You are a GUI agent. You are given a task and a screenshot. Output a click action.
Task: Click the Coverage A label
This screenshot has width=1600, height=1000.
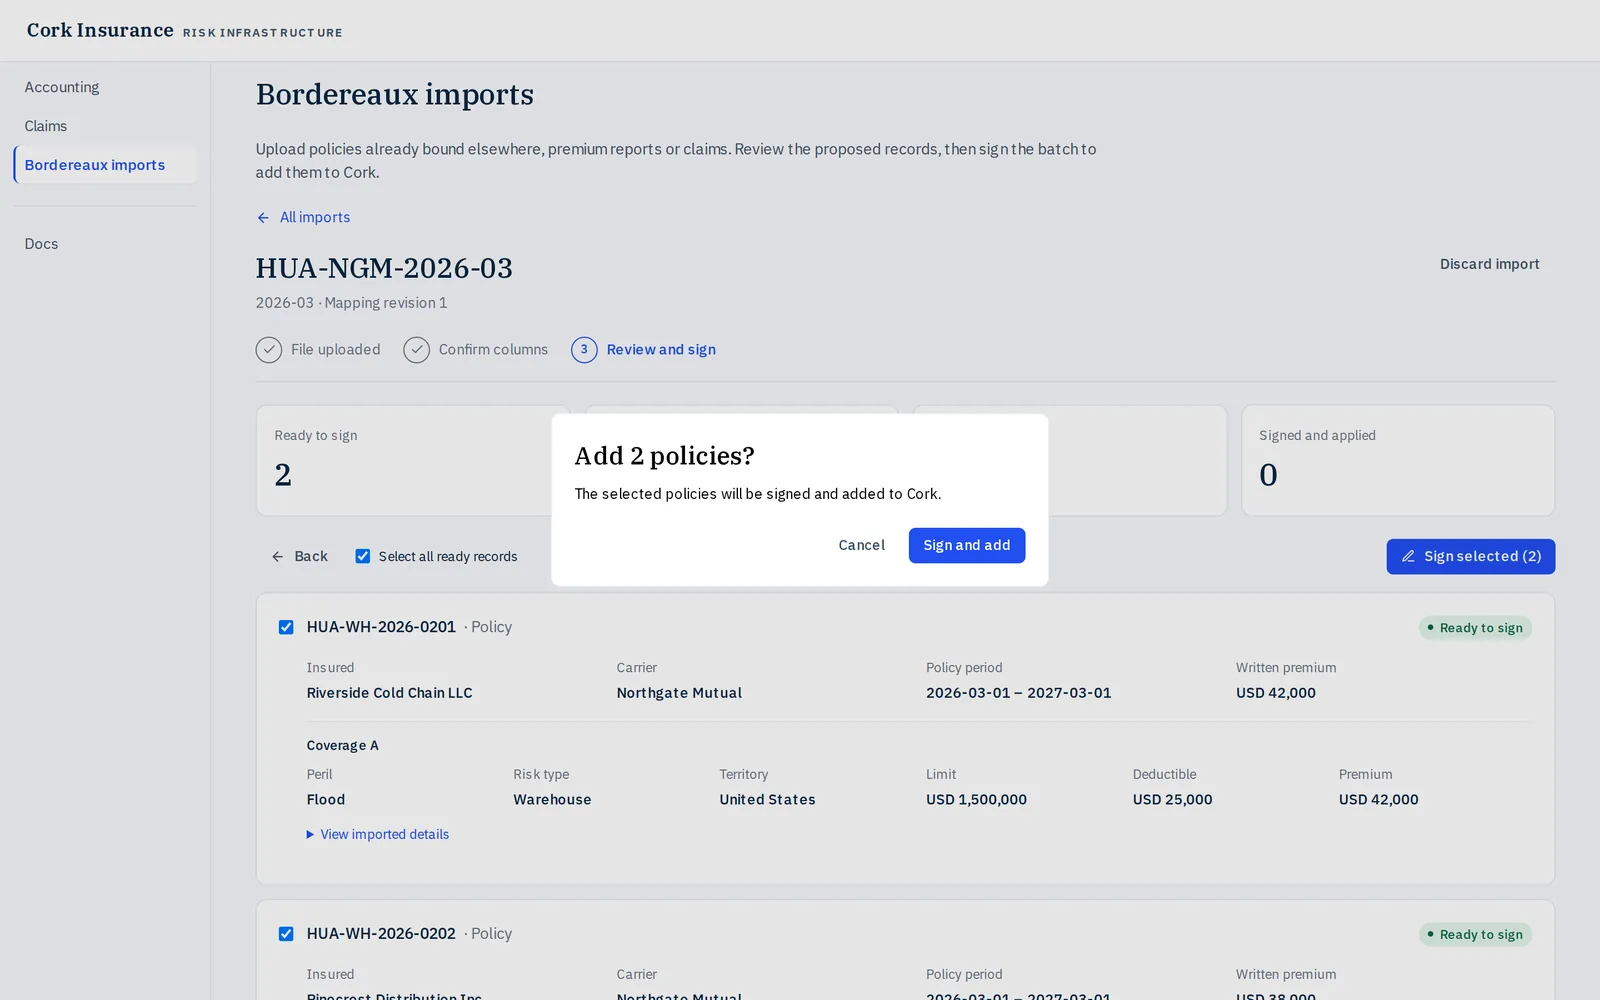coord(342,746)
